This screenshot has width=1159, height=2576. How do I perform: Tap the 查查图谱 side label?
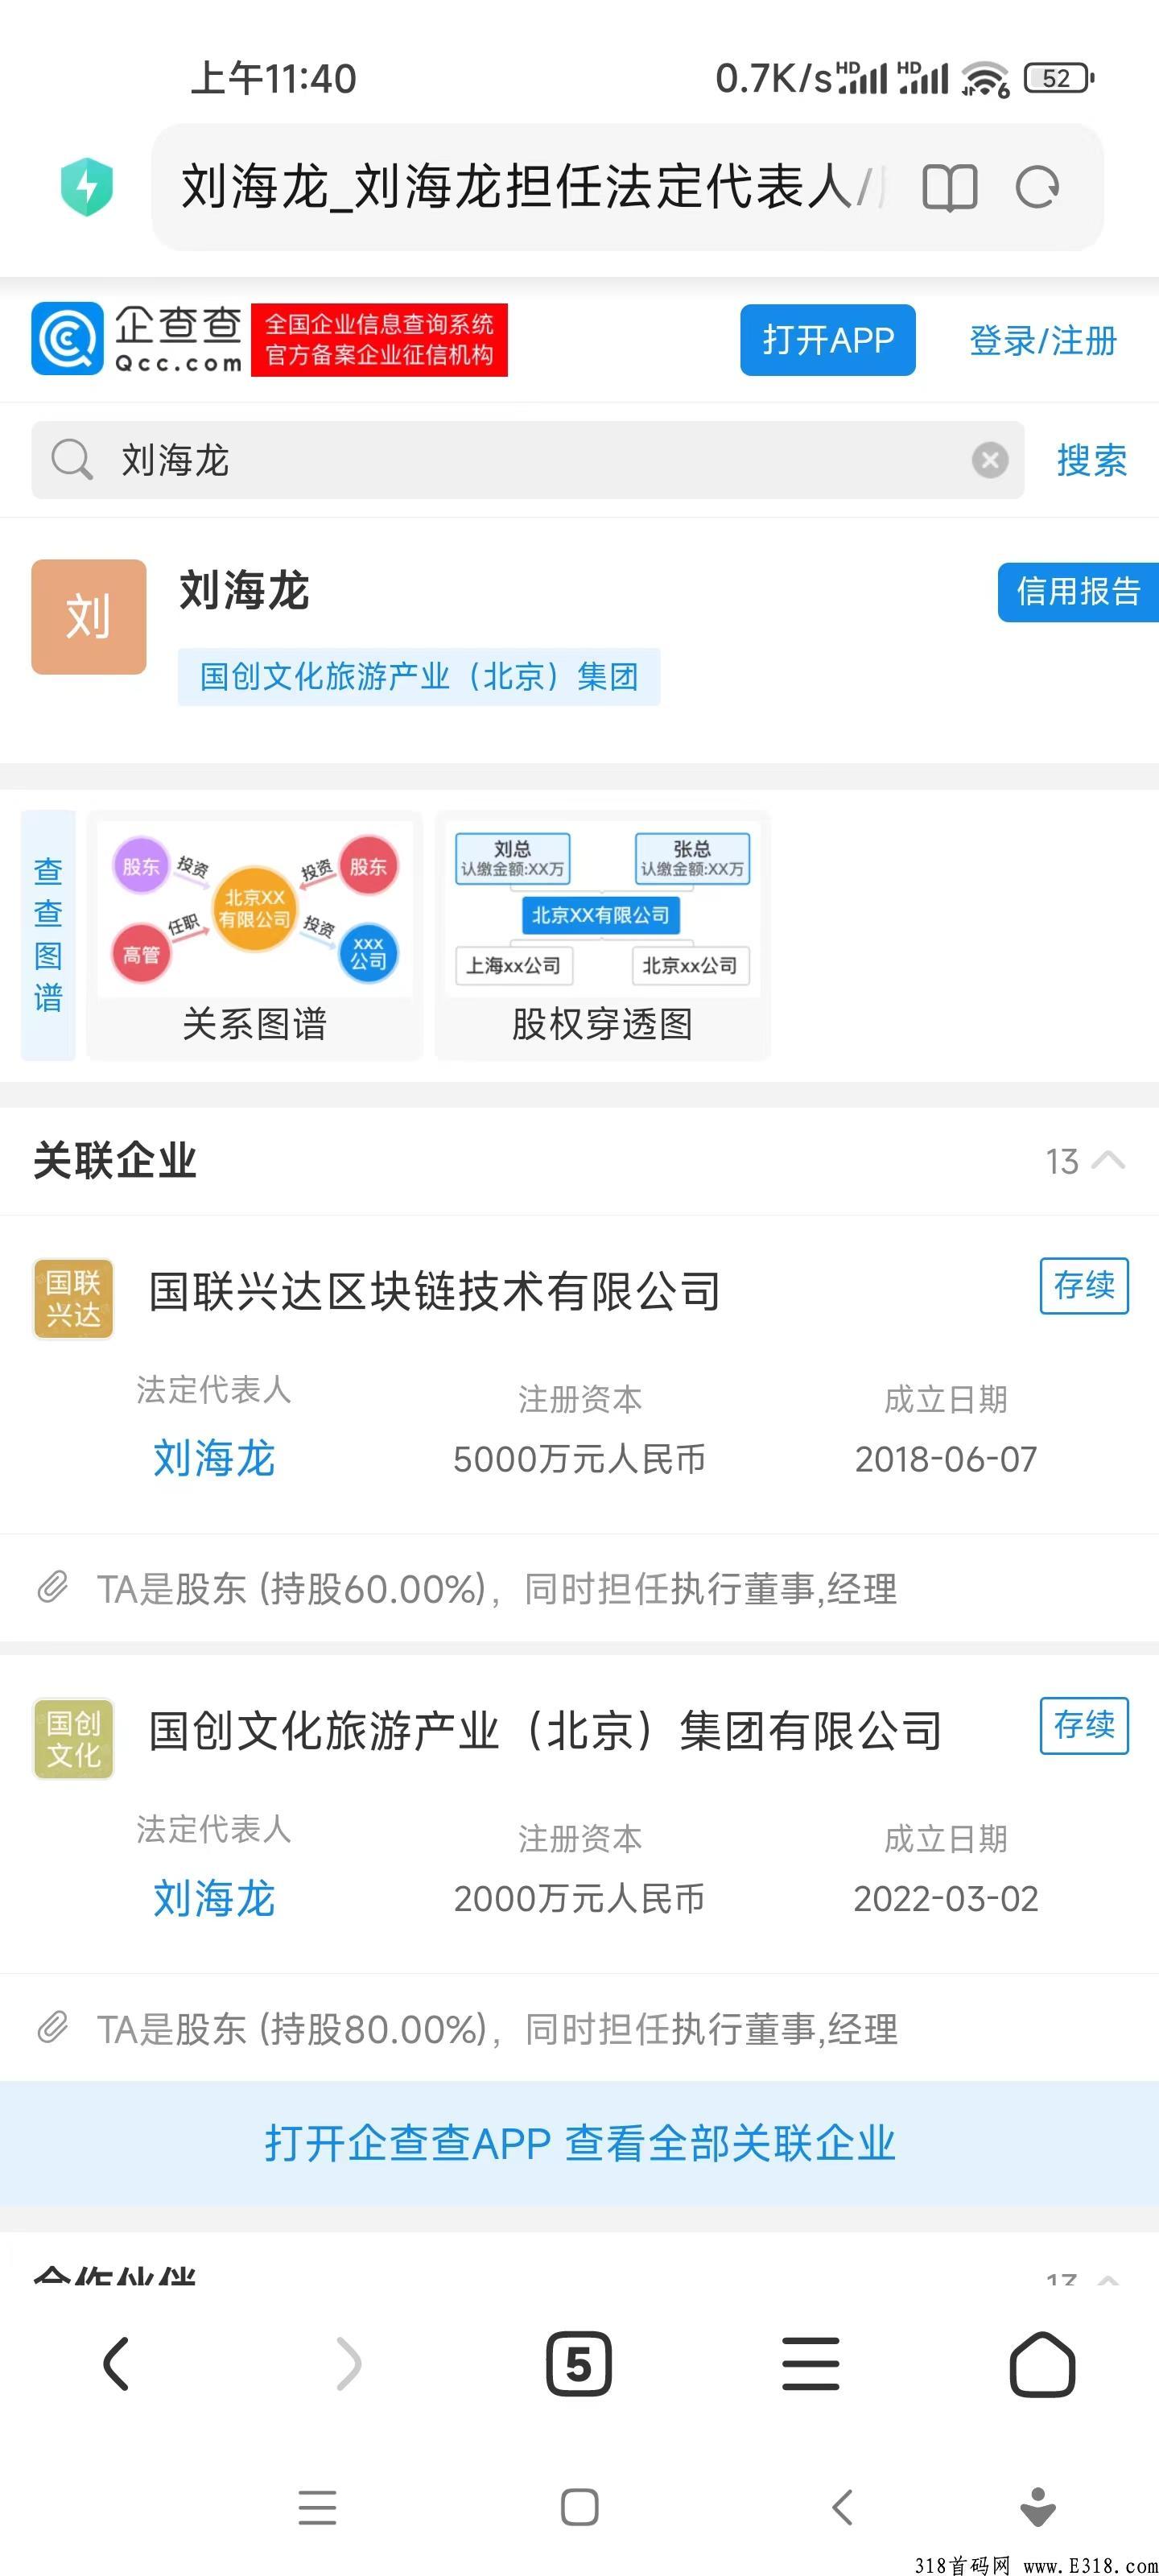click(48, 934)
